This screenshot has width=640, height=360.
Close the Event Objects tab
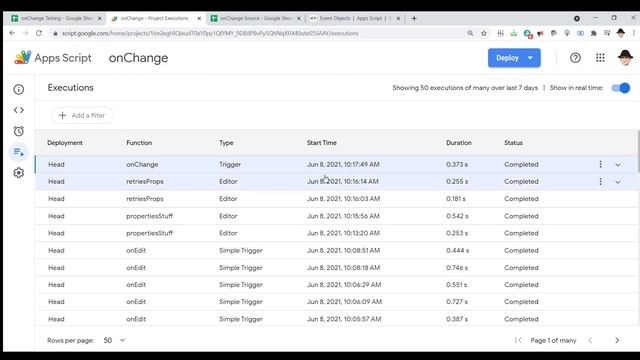pos(398,18)
